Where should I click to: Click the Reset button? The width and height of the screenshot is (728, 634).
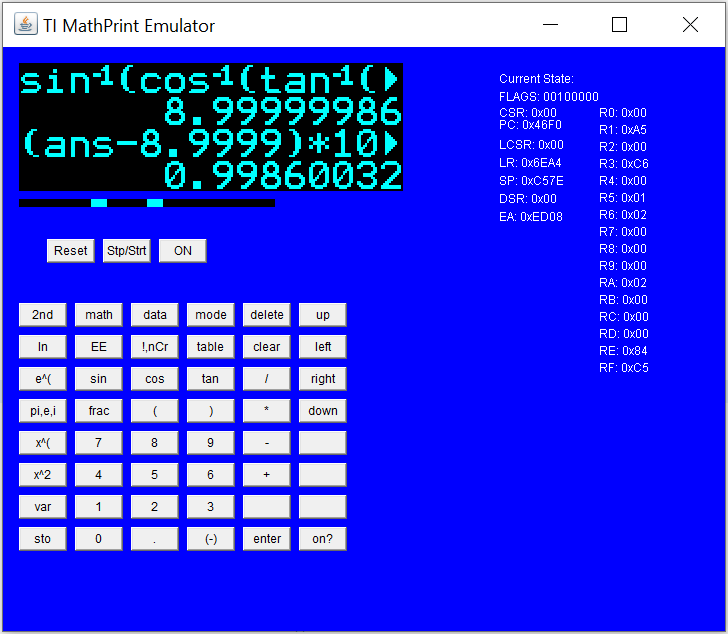click(71, 251)
